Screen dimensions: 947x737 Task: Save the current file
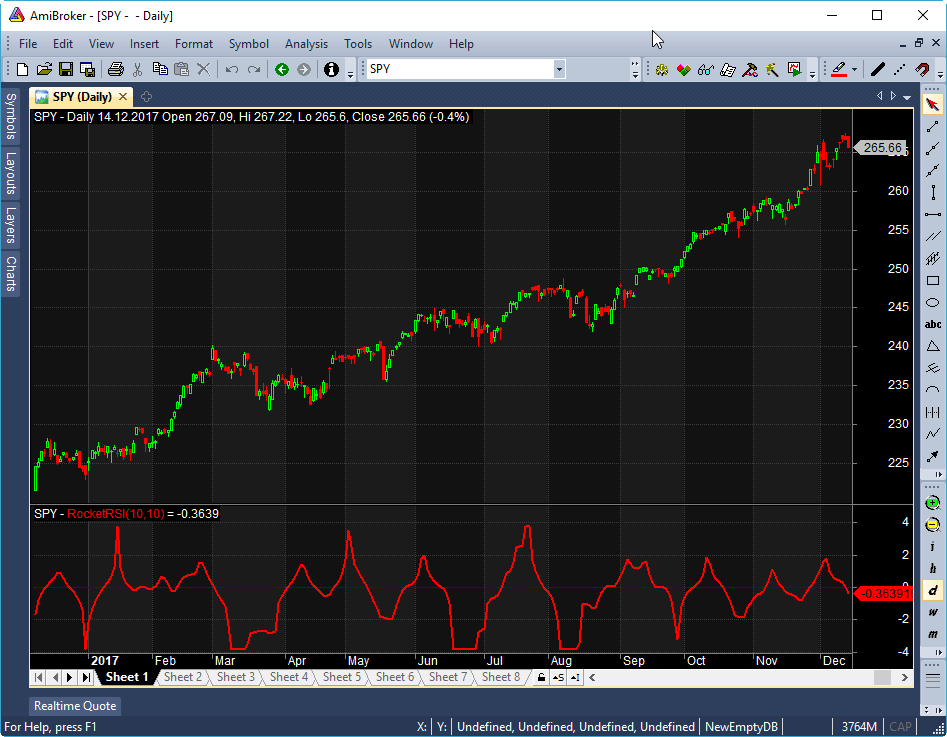pos(66,69)
